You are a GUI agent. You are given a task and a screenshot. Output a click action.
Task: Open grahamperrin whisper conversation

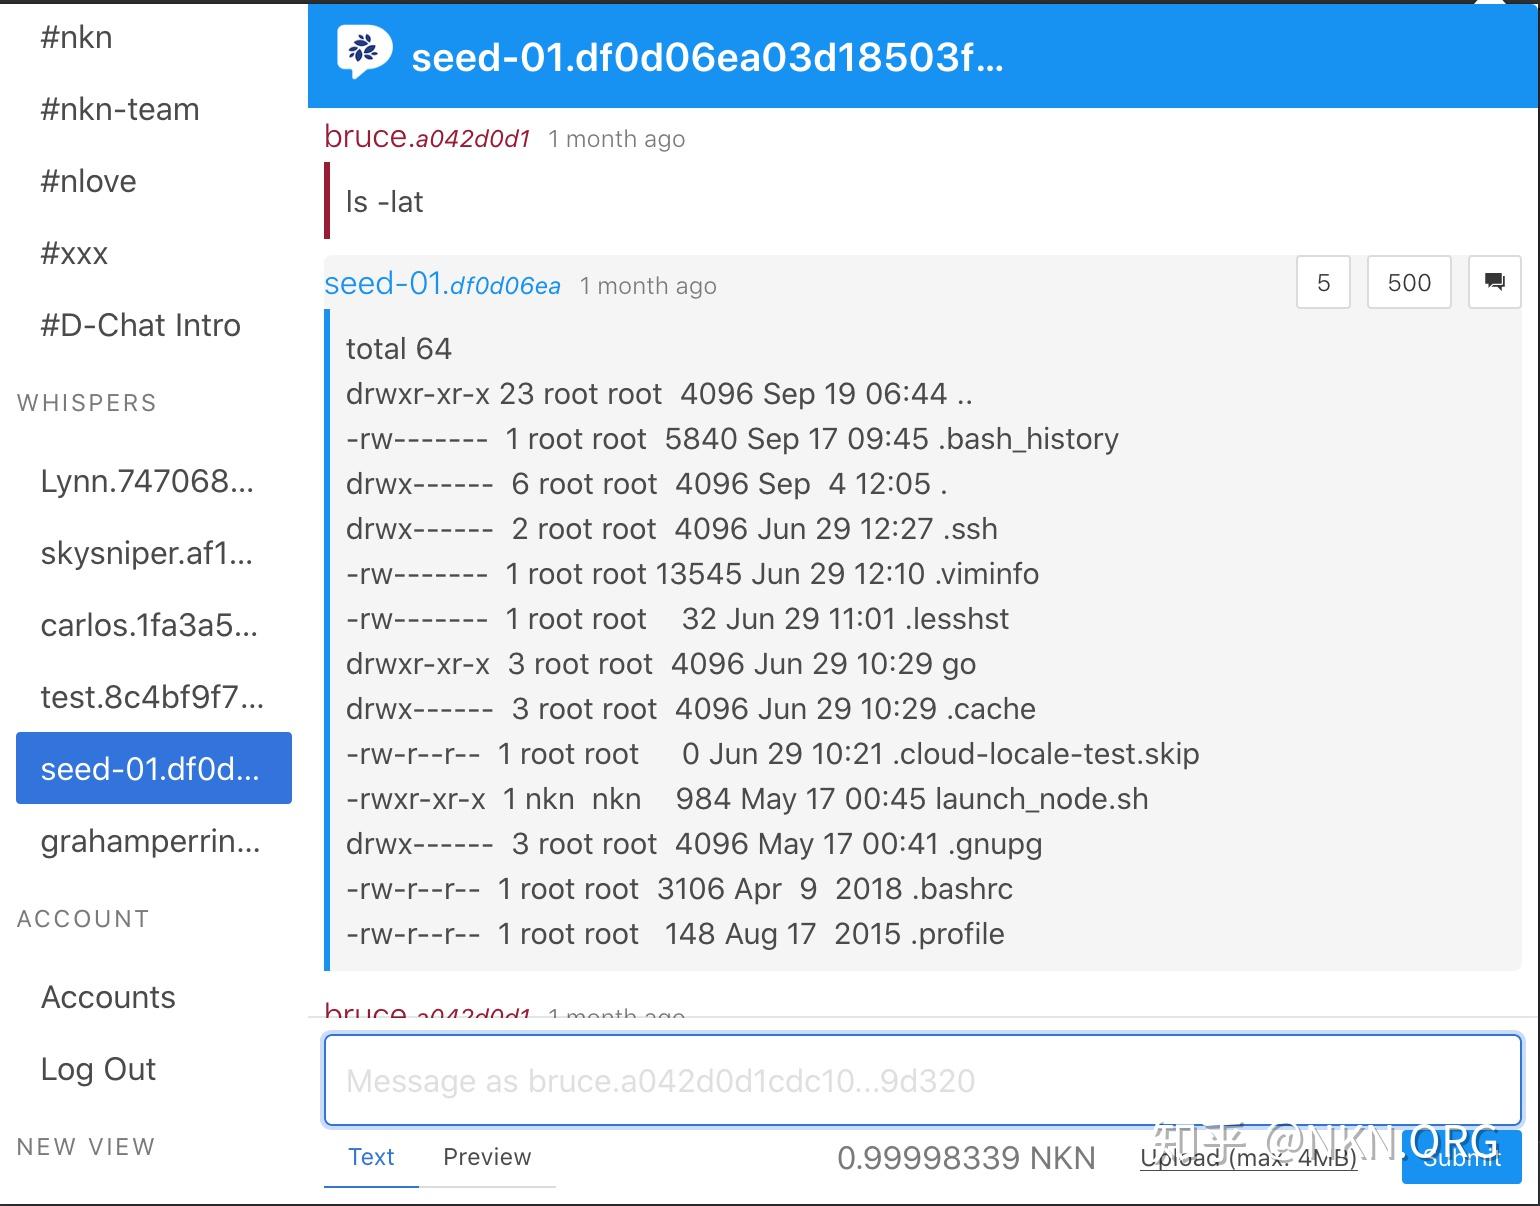pos(150,842)
